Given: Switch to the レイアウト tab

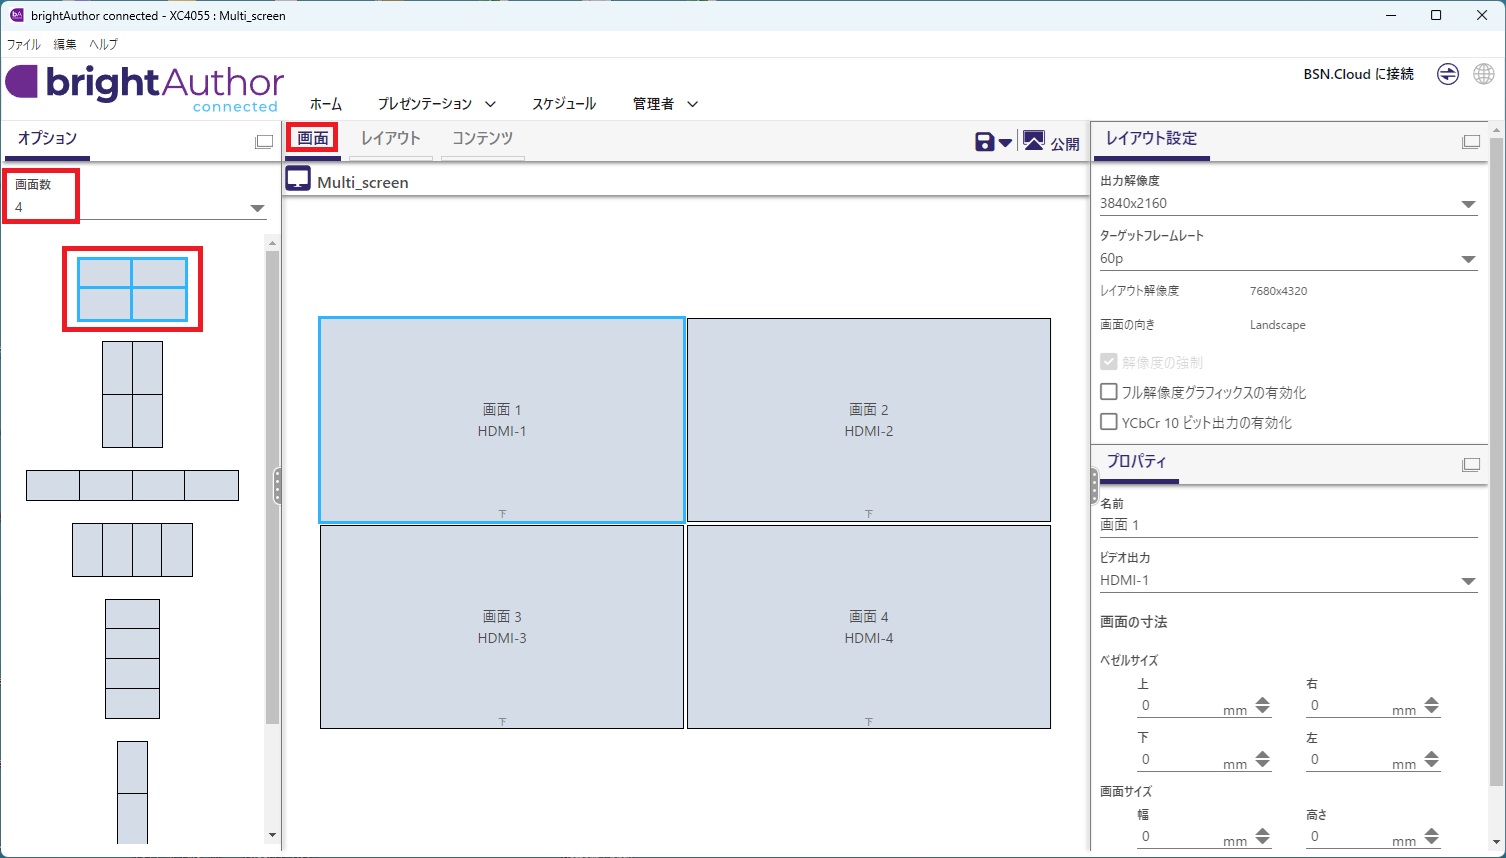Looking at the screenshot, I should coord(390,138).
